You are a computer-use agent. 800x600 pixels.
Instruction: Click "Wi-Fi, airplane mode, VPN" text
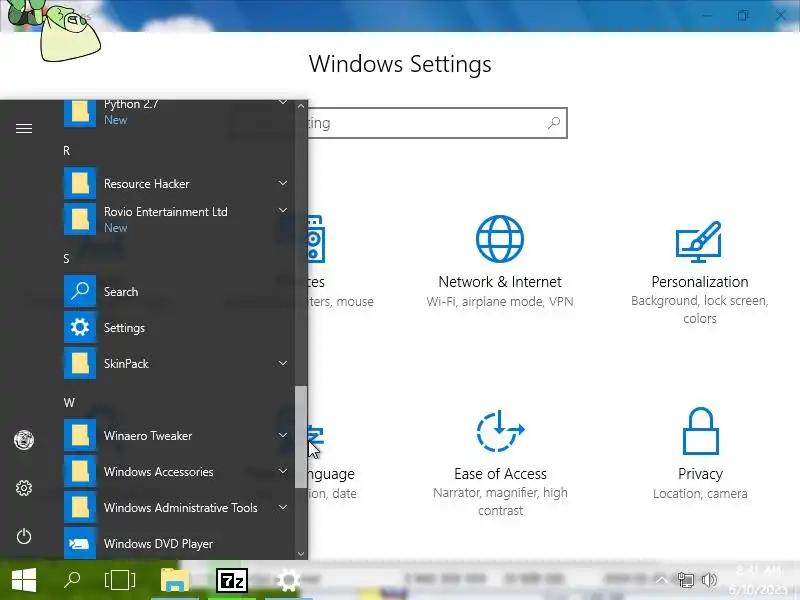(x=500, y=302)
